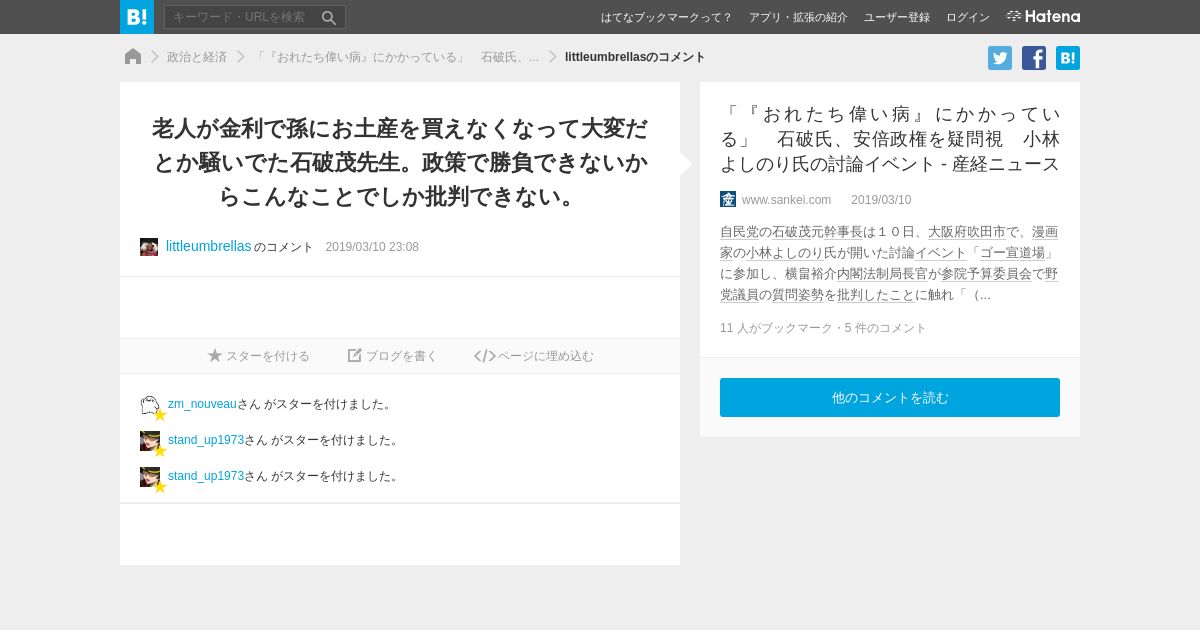Click the Hatena Bookmark B! logo
The width and height of the screenshot is (1200, 630).
pyautogui.click(x=137, y=17)
